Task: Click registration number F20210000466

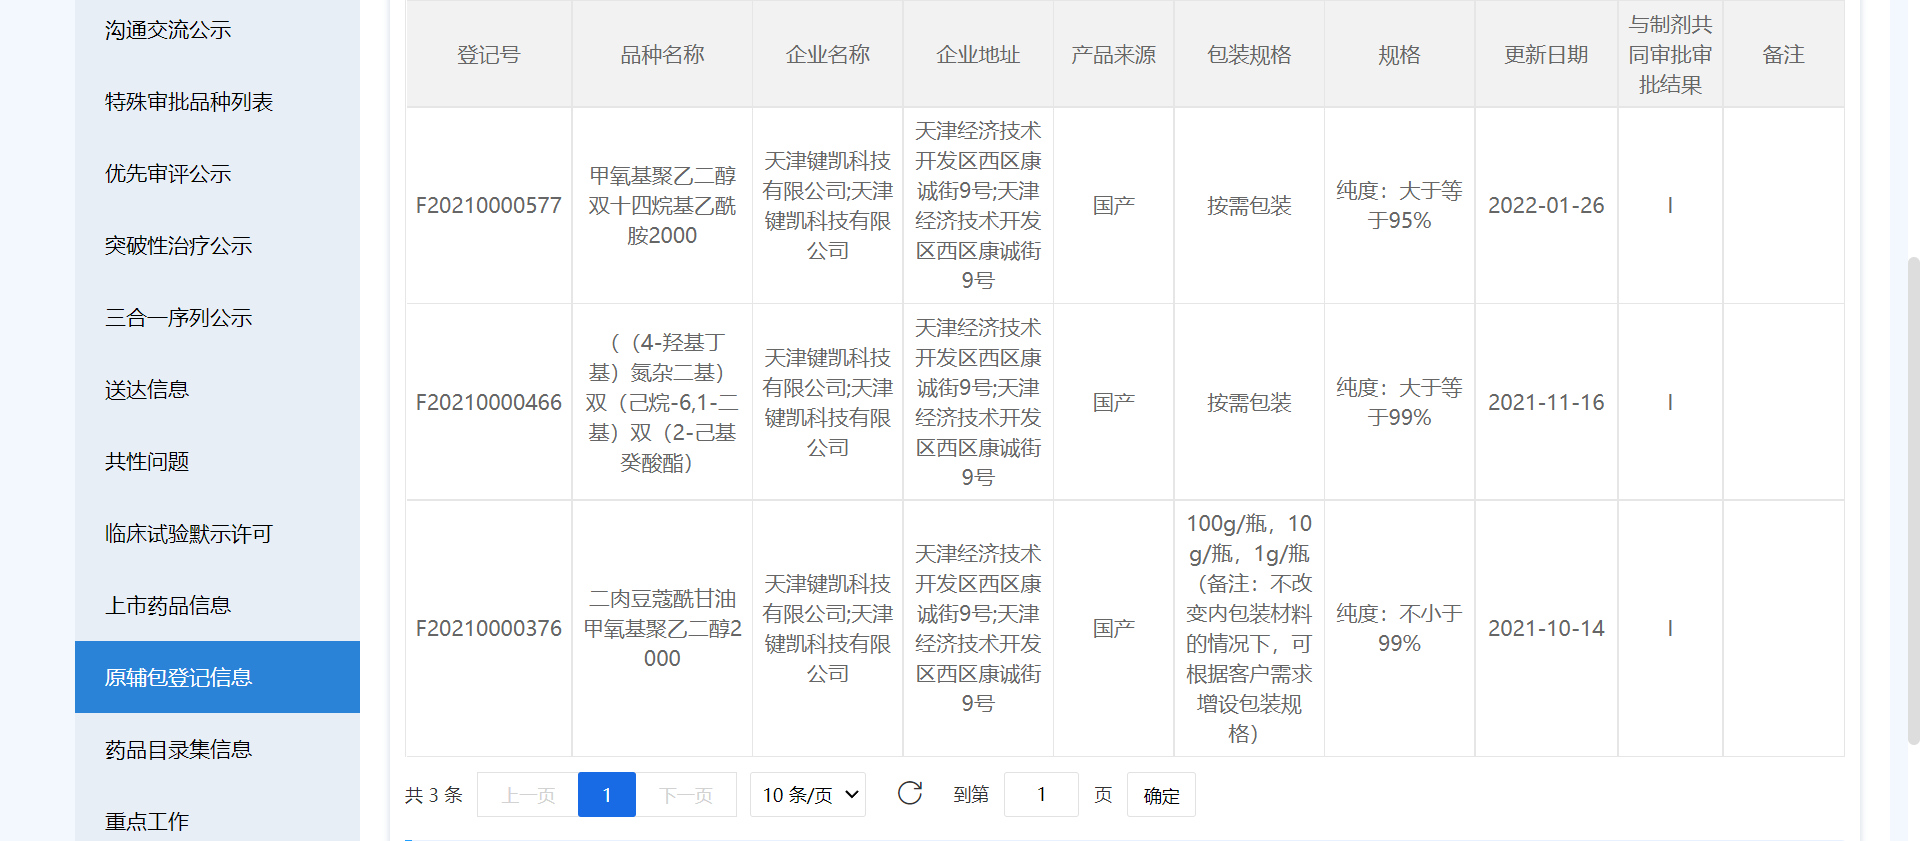Action: click(x=488, y=403)
